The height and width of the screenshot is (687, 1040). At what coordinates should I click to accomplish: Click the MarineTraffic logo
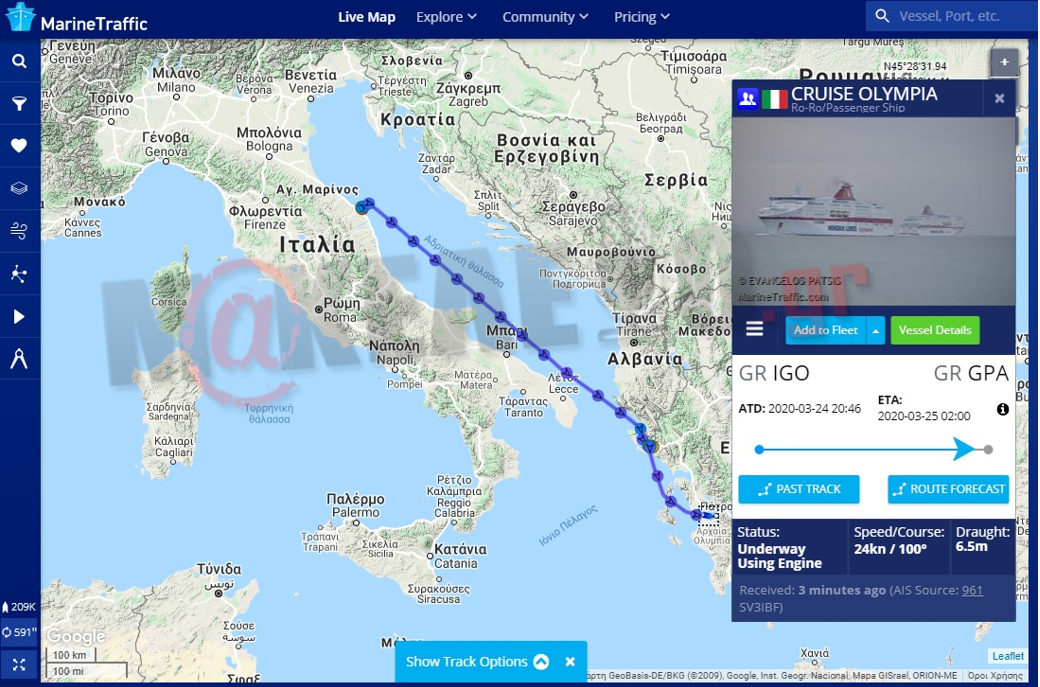point(77,19)
